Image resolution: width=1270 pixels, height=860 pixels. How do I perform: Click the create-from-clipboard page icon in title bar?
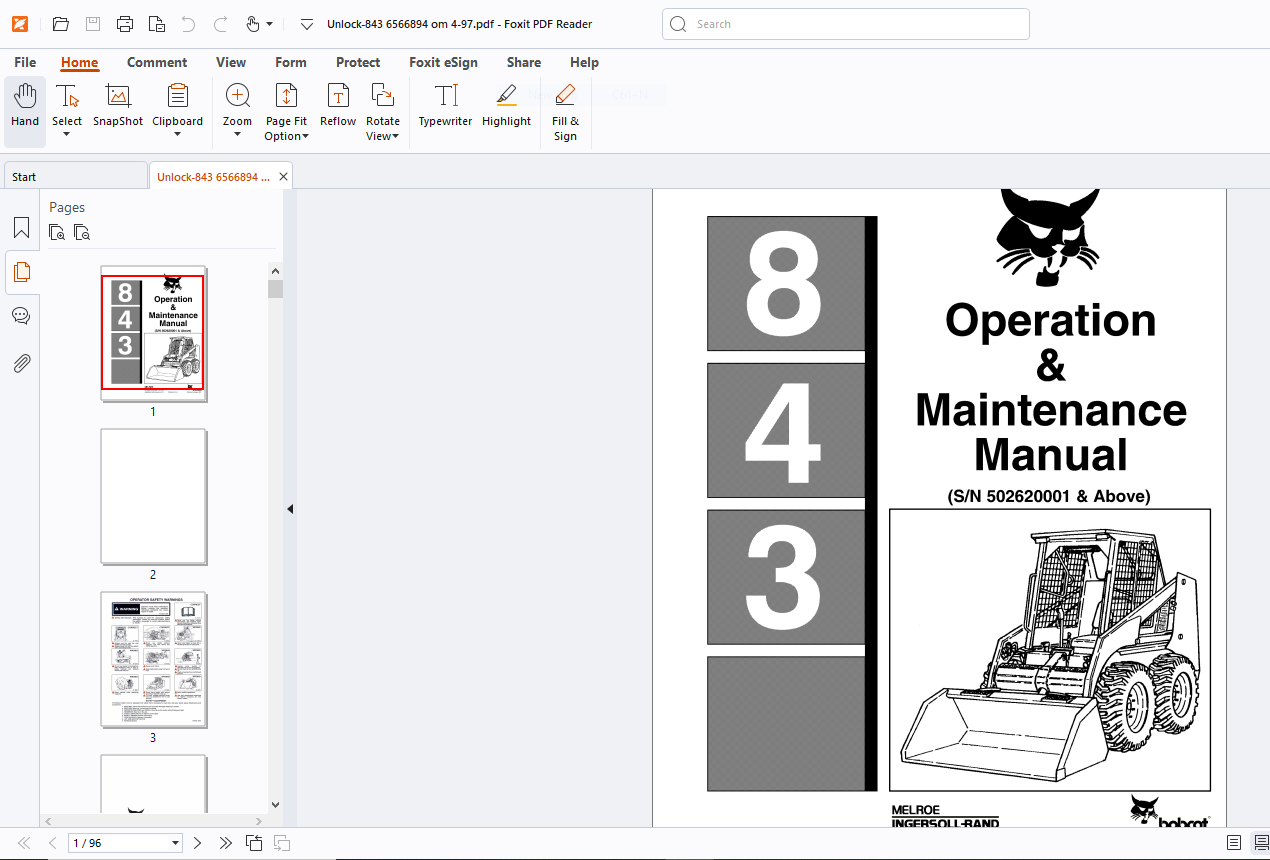coord(156,24)
